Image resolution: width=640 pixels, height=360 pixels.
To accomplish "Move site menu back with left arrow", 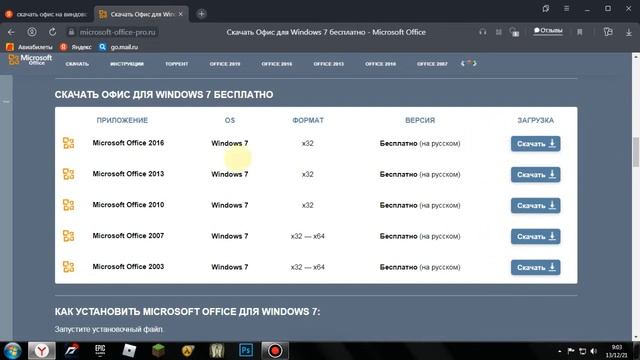I will click(462, 64).
